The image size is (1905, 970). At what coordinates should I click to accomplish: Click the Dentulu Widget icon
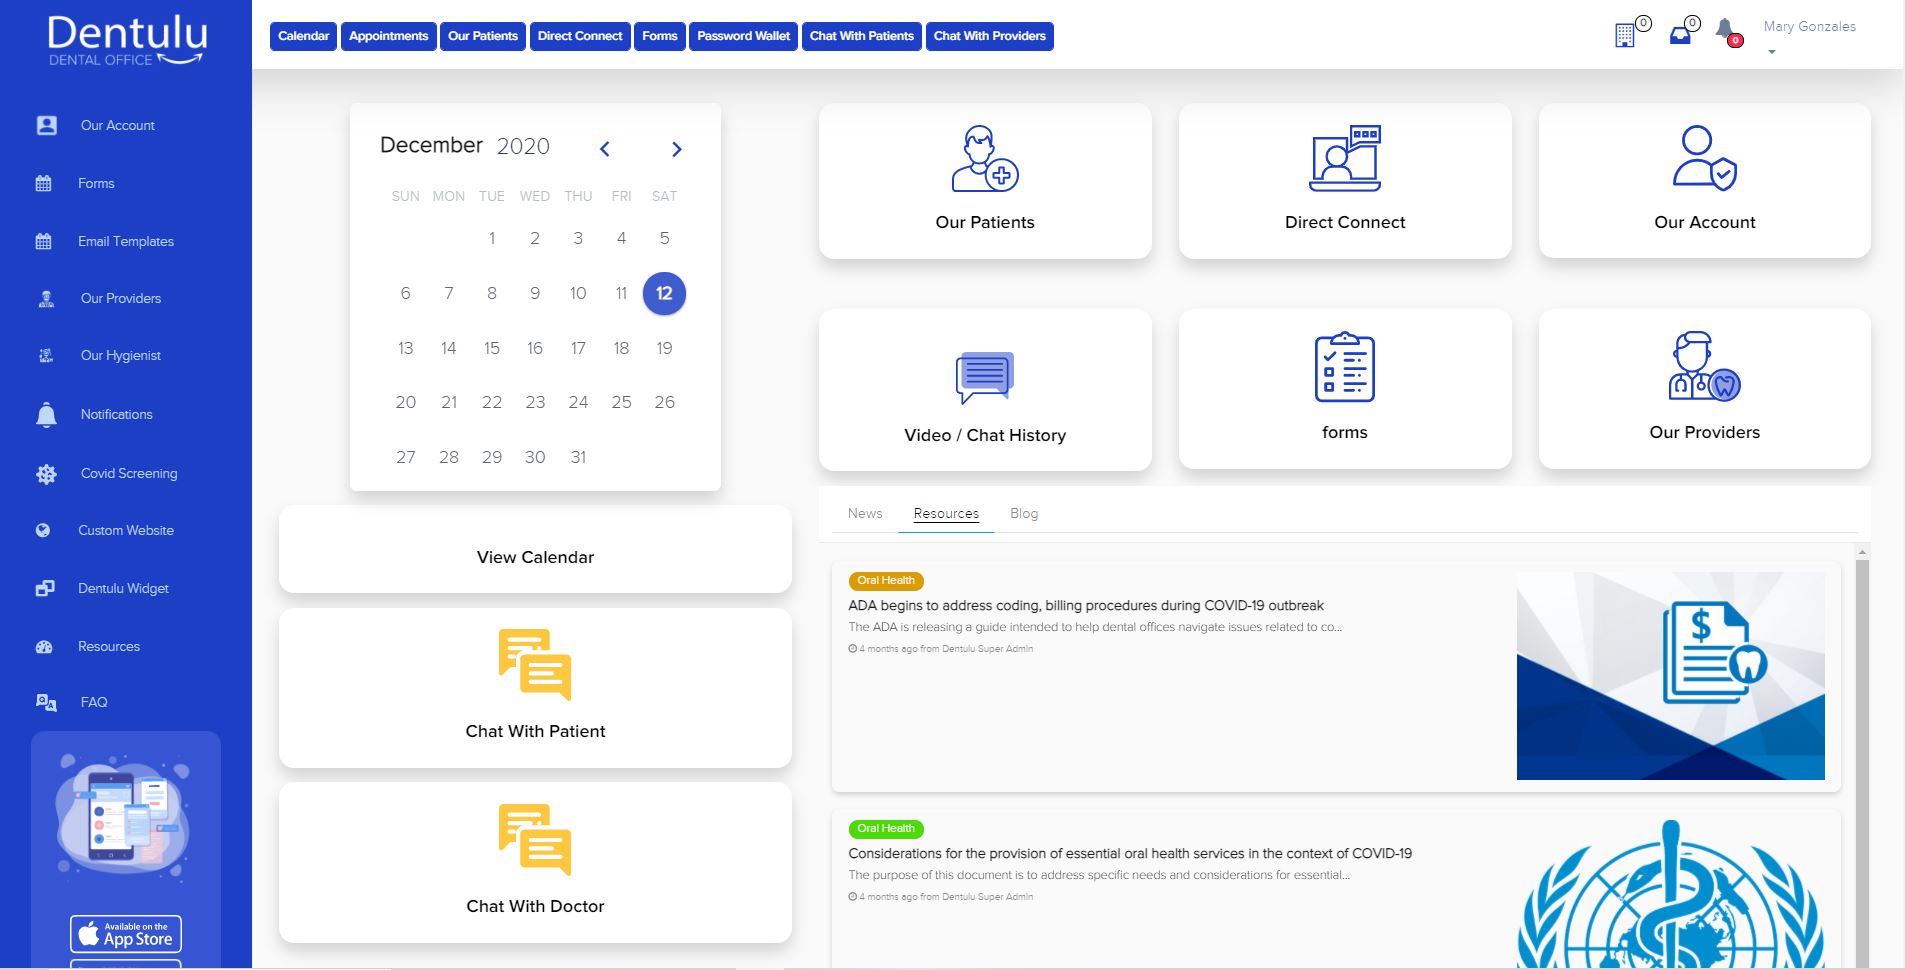click(x=45, y=588)
